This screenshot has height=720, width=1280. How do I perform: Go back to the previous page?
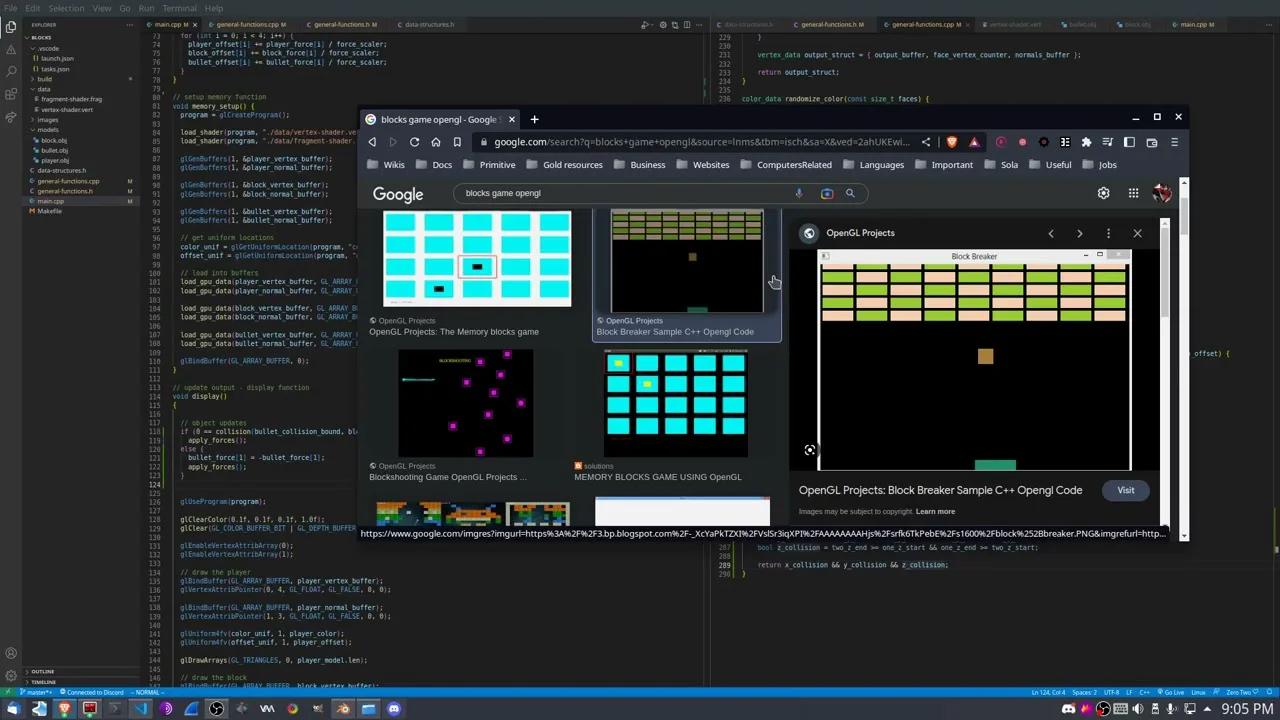[x=372, y=142]
